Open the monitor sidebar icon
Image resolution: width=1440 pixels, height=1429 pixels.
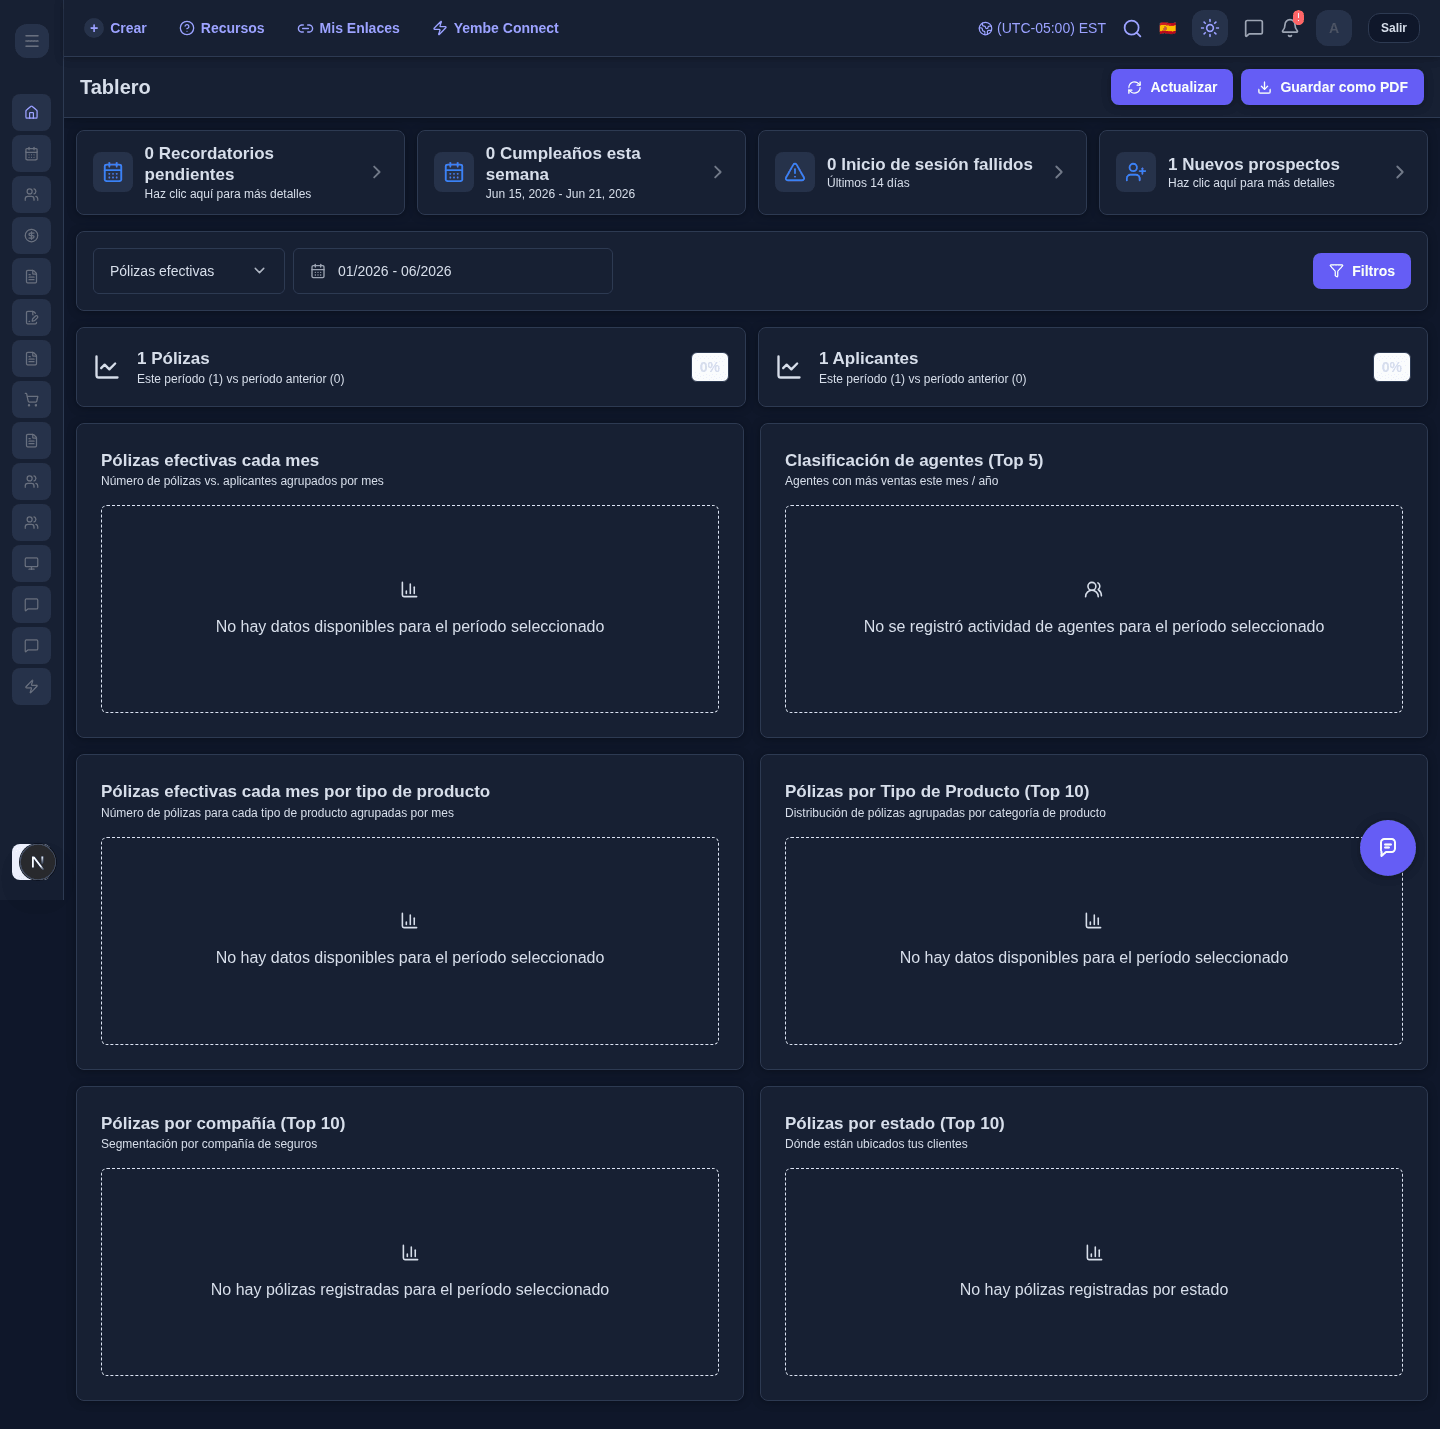(32, 563)
